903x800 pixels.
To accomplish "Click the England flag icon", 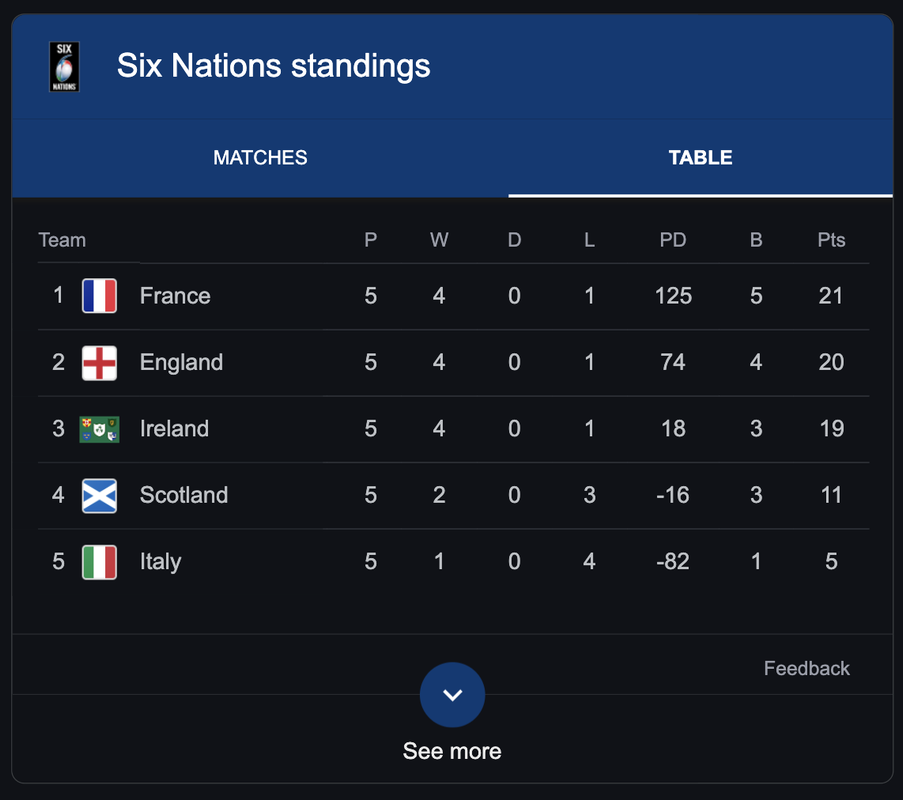I will pyautogui.click(x=99, y=362).
